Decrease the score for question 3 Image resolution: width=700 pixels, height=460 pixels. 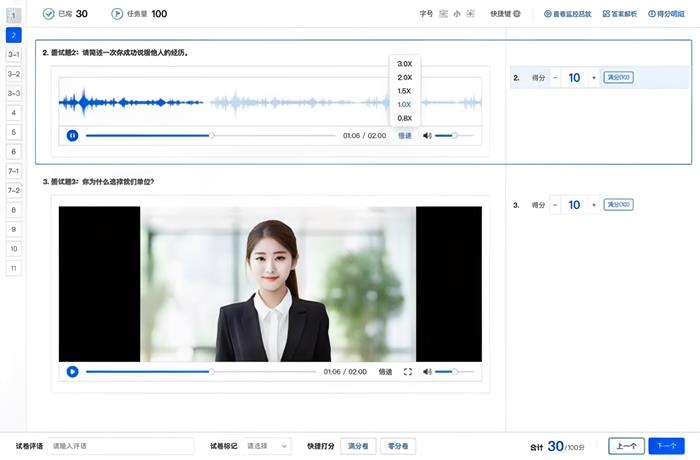coord(555,205)
